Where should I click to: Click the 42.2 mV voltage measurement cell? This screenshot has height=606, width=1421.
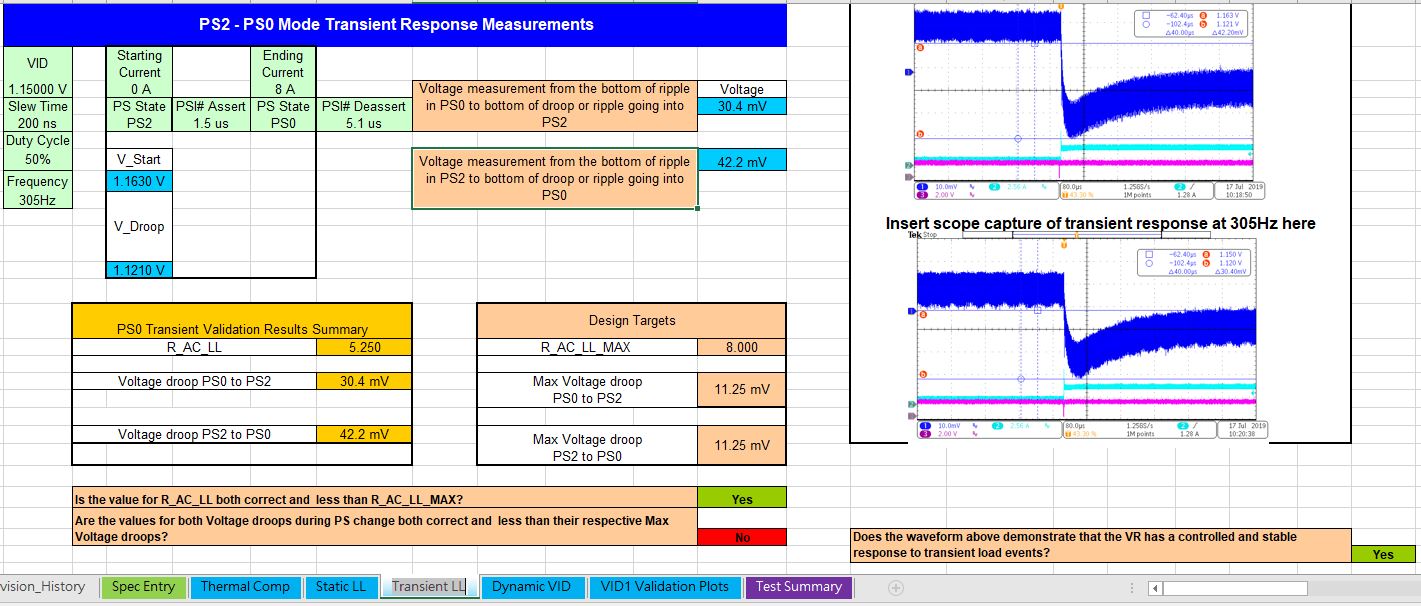742,160
